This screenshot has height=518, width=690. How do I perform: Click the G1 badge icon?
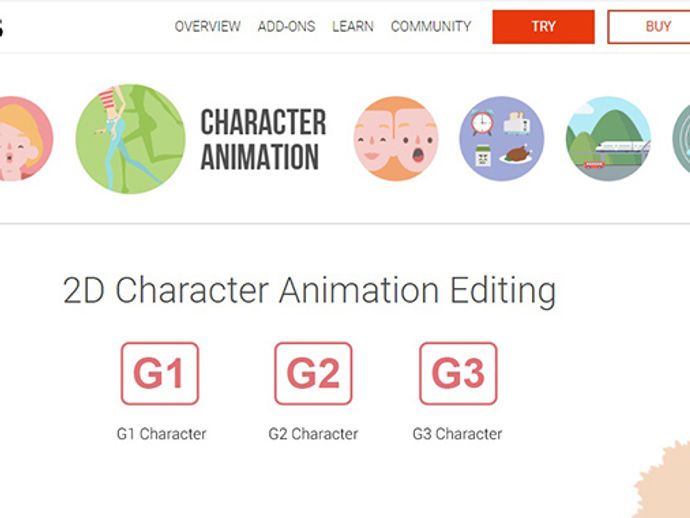click(x=160, y=374)
